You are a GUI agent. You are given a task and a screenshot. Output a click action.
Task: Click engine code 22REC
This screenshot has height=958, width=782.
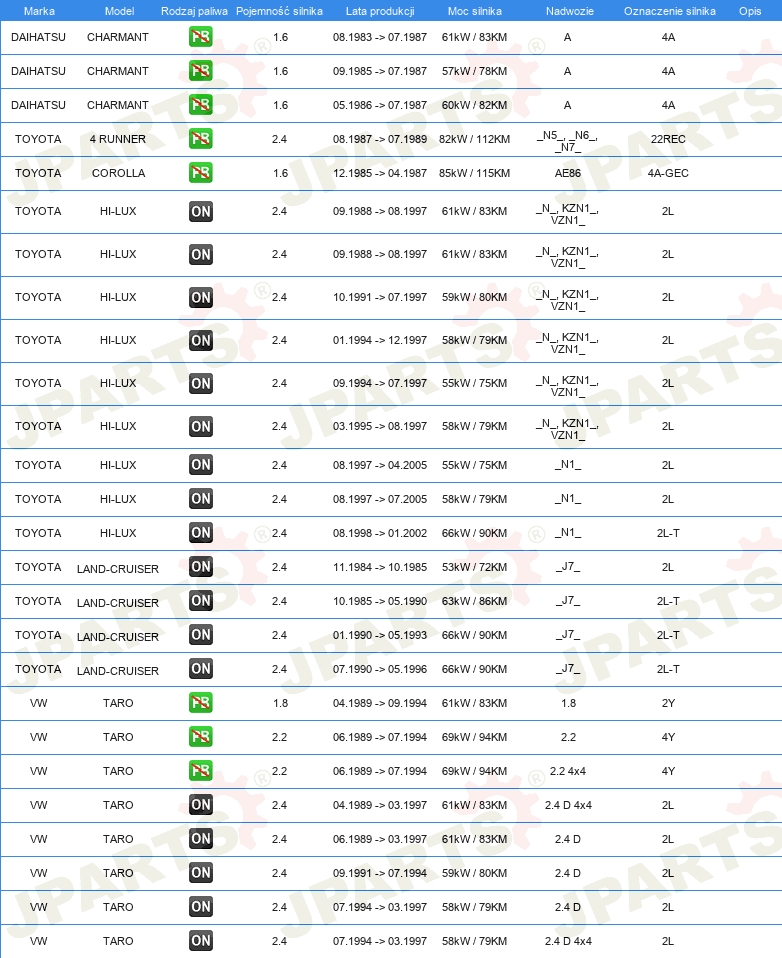click(668, 139)
